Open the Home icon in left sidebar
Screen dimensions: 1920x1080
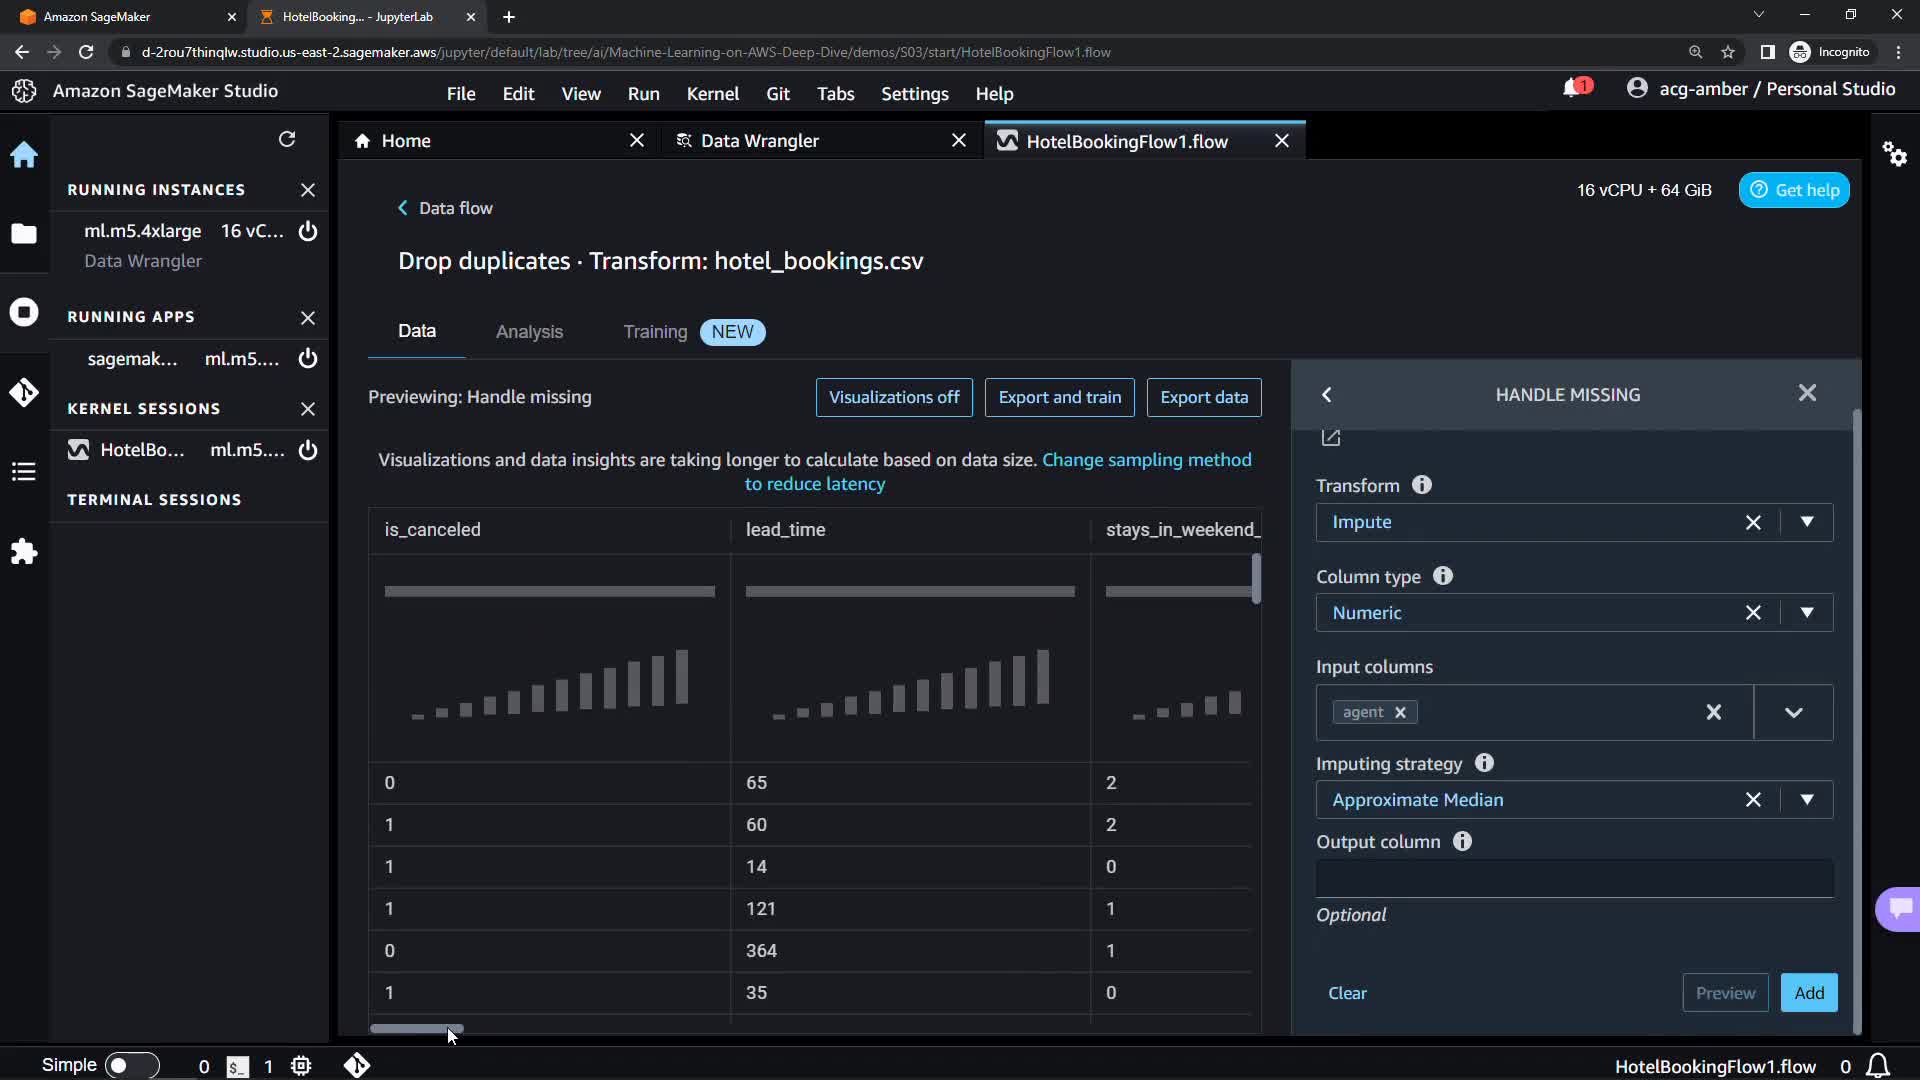pos(24,155)
